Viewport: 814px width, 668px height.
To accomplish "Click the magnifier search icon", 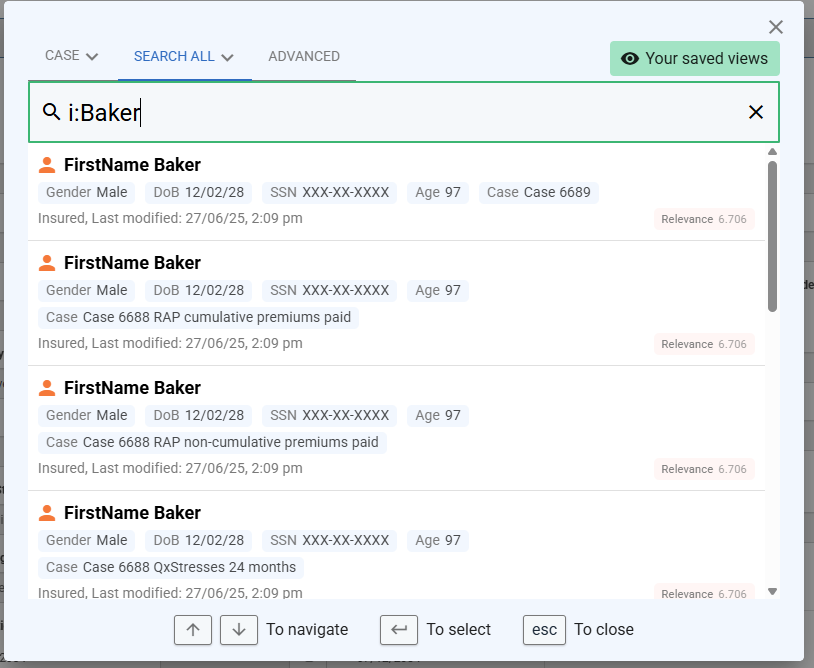I will (51, 112).
